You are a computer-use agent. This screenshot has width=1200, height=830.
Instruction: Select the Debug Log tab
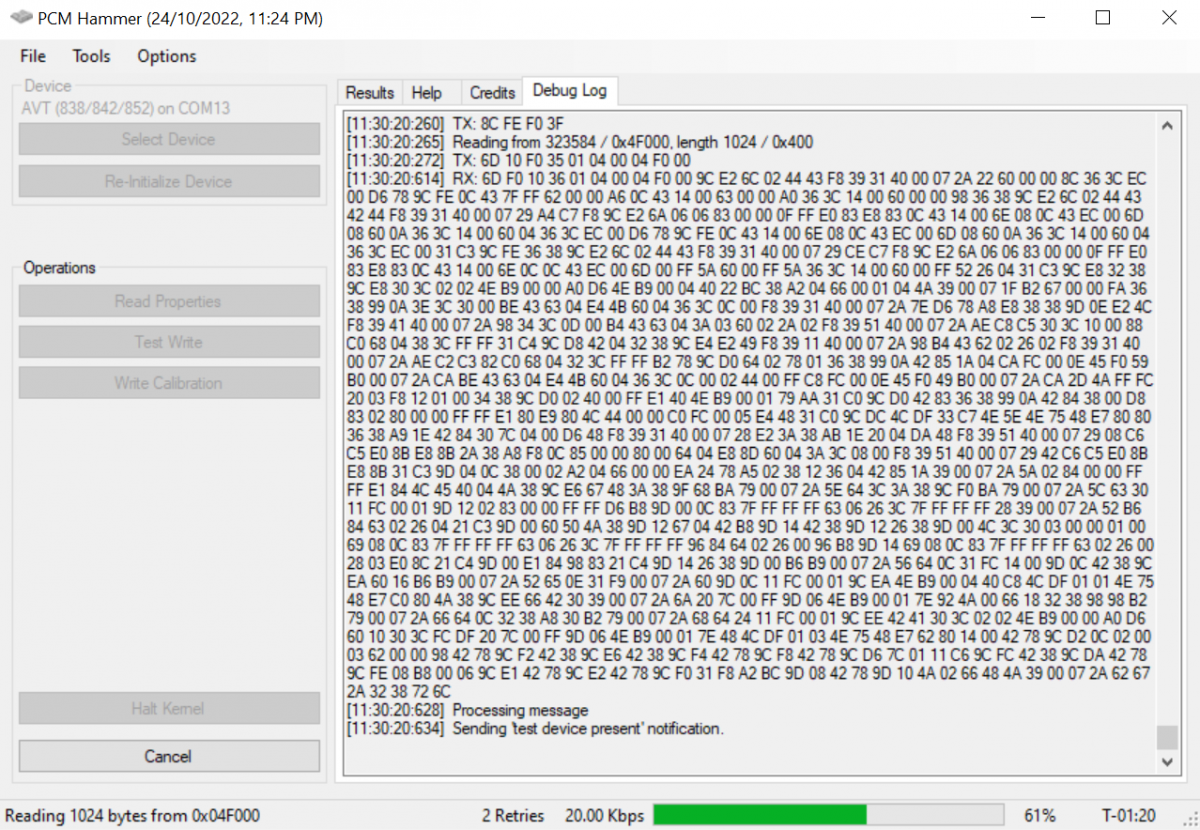point(570,90)
